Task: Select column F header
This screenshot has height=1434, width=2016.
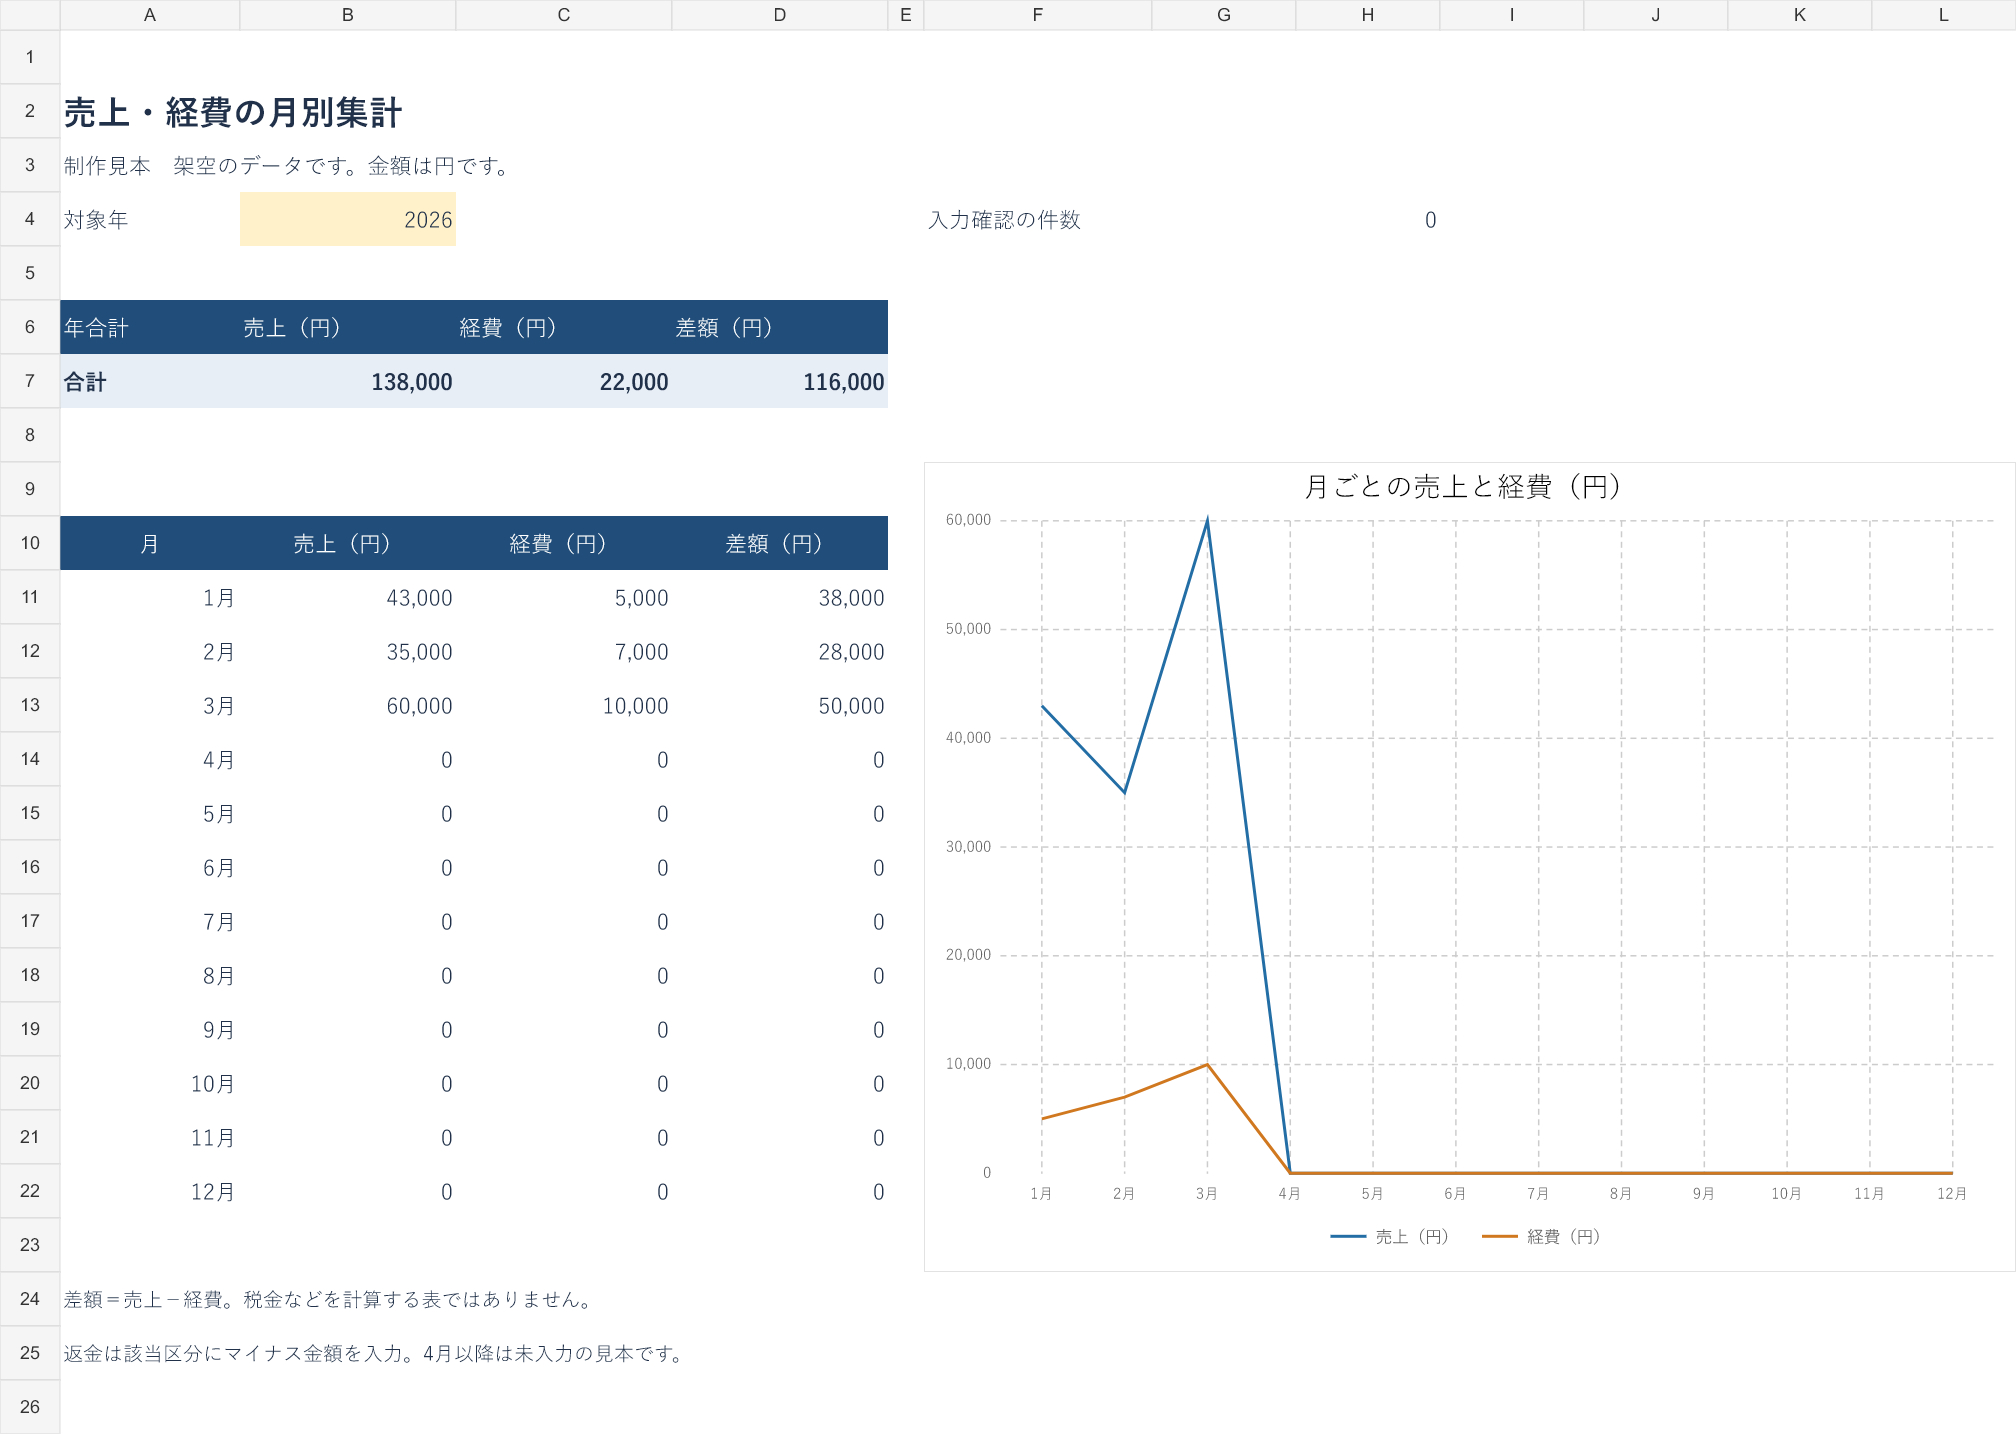Action: (x=1037, y=15)
